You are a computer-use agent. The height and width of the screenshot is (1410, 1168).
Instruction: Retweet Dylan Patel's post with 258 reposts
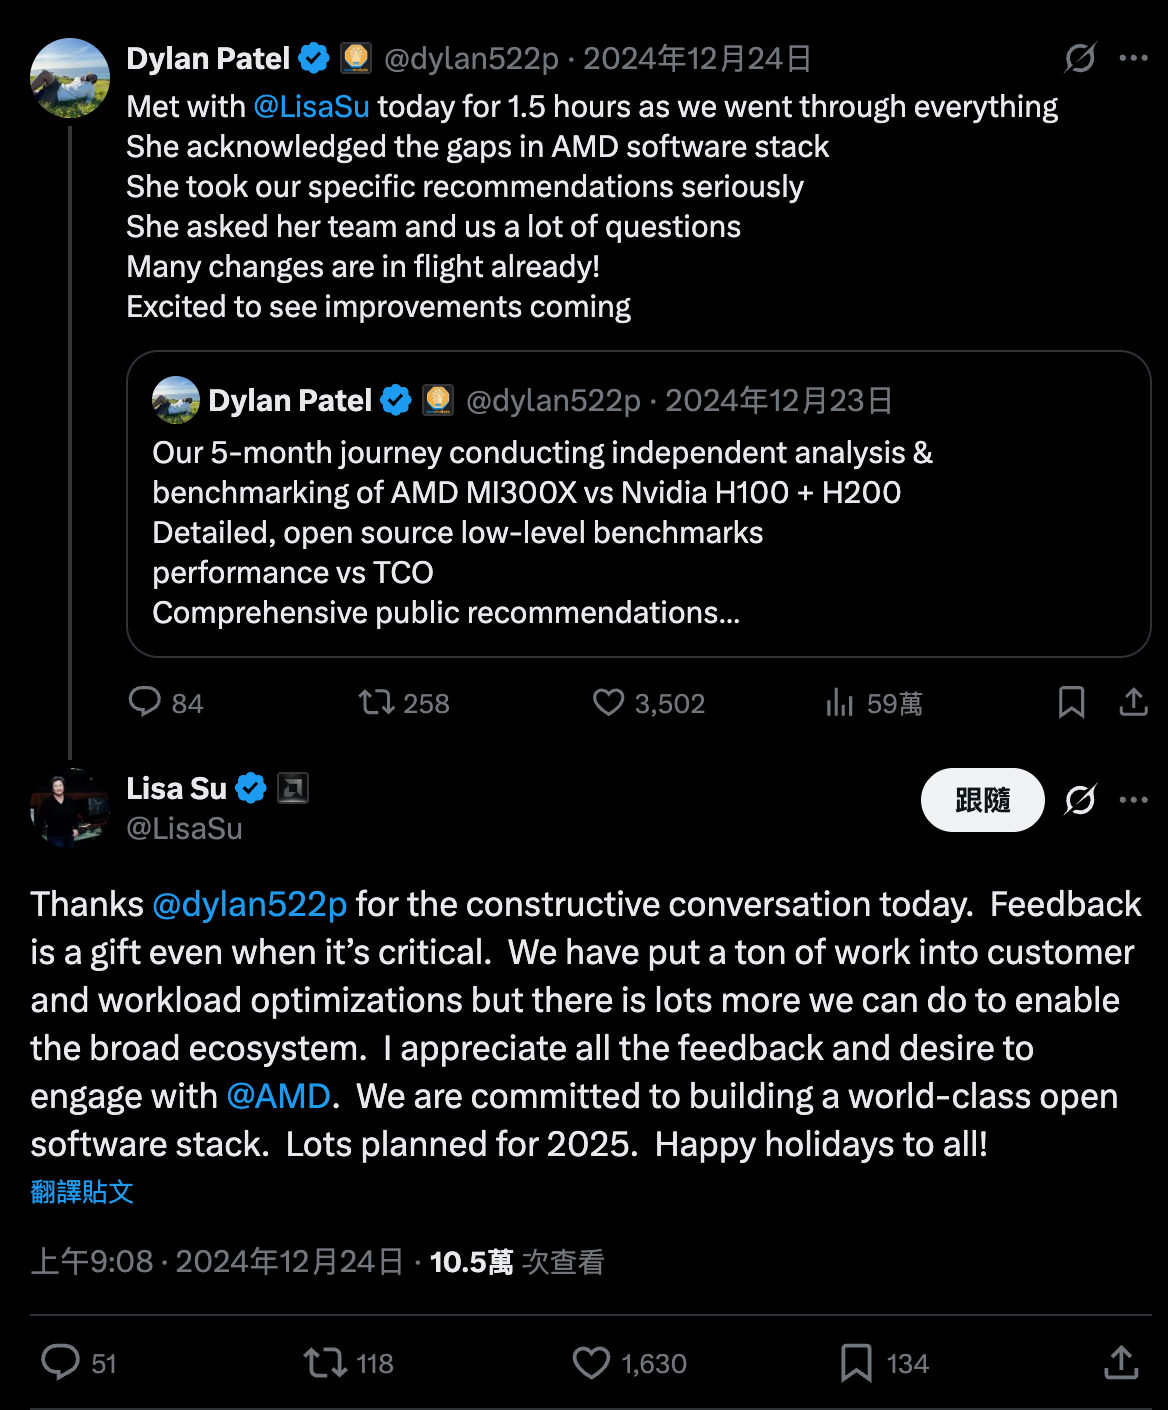click(377, 702)
